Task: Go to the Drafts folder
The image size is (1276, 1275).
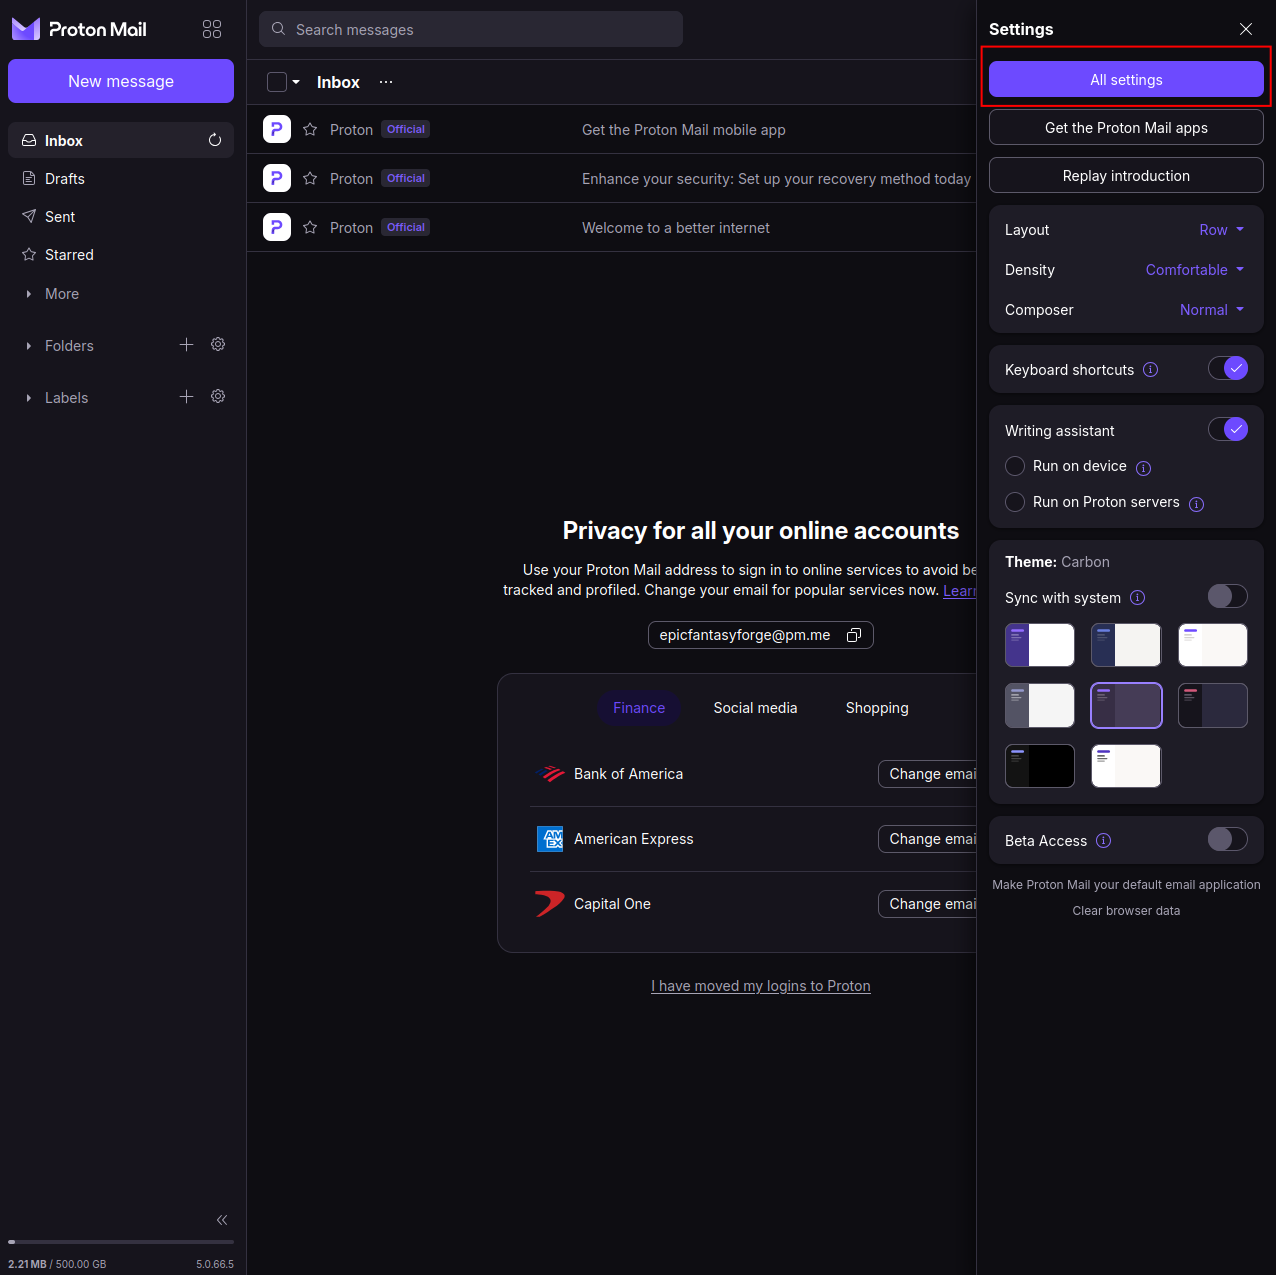Action: click(121, 178)
